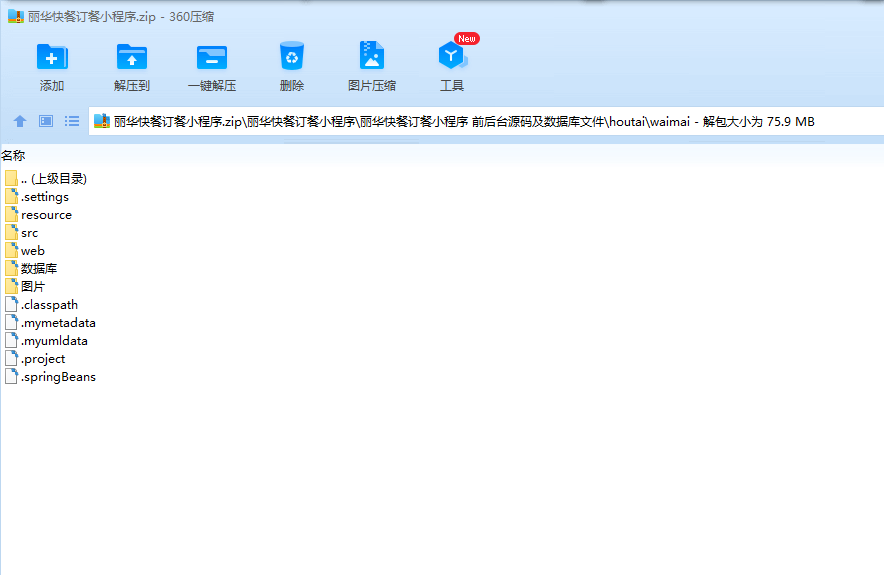The width and height of the screenshot is (884, 575).
Task: Select the .project file
Action: click(x=35, y=359)
